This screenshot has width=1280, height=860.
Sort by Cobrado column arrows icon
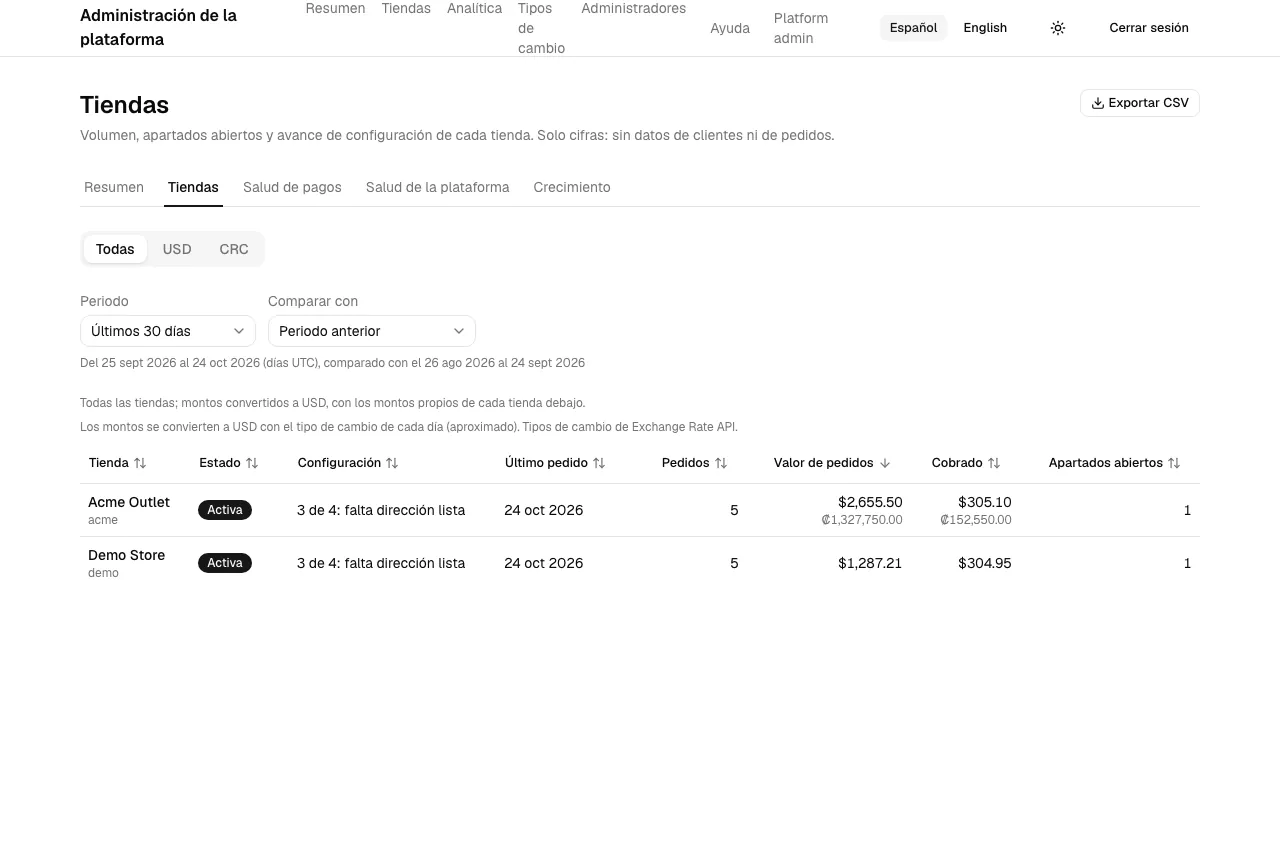[994, 463]
